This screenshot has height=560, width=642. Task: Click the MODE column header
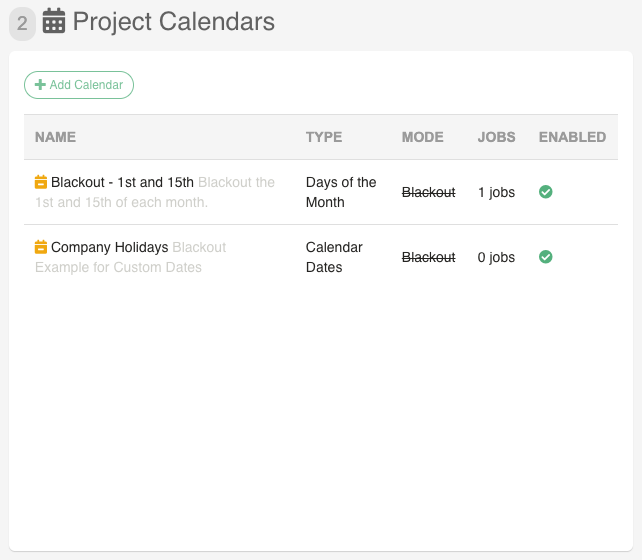[x=423, y=137]
